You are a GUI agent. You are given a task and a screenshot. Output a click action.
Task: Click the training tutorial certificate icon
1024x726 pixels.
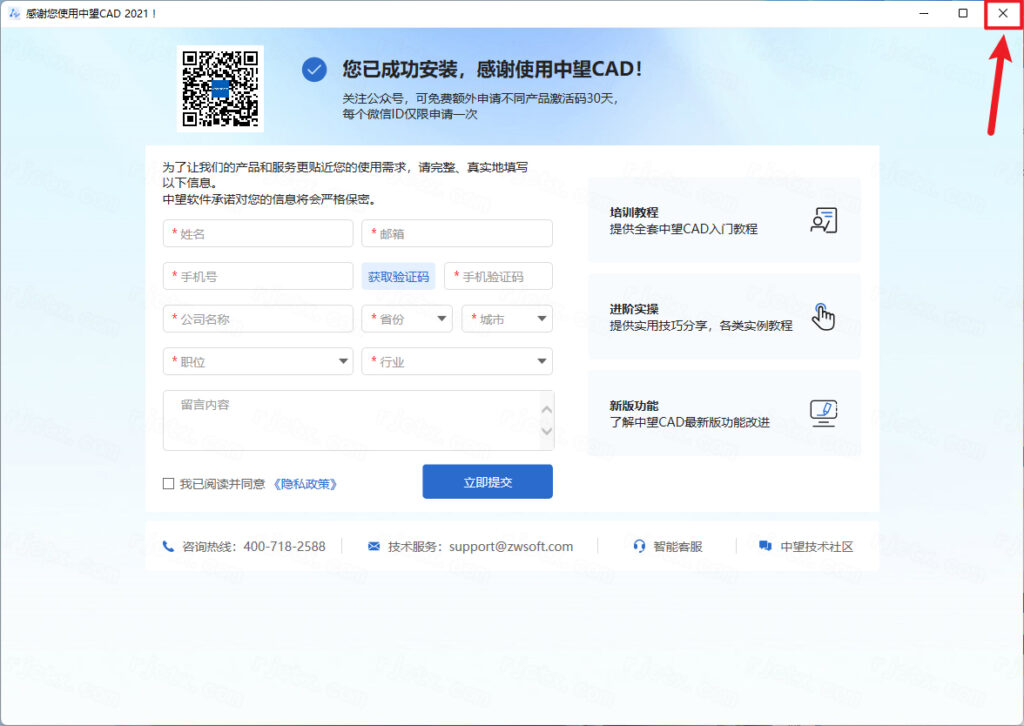pyautogui.click(x=822, y=221)
